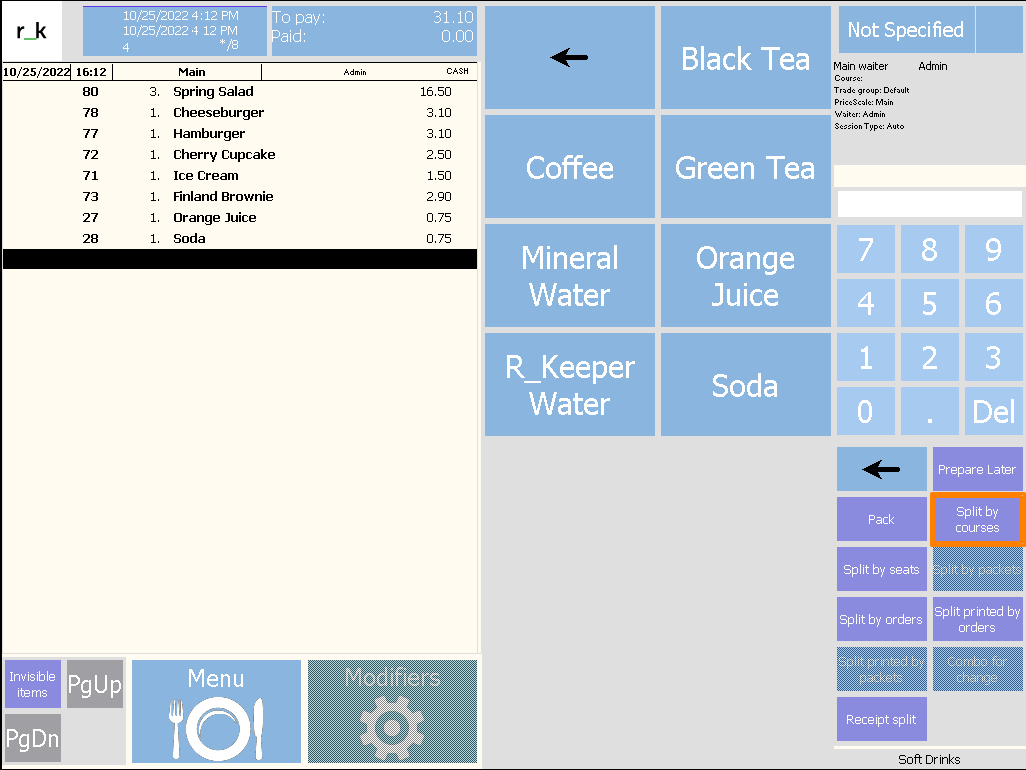Click the Not Specified order type button
This screenshot has height=770, width=1026.
[906, 29]
